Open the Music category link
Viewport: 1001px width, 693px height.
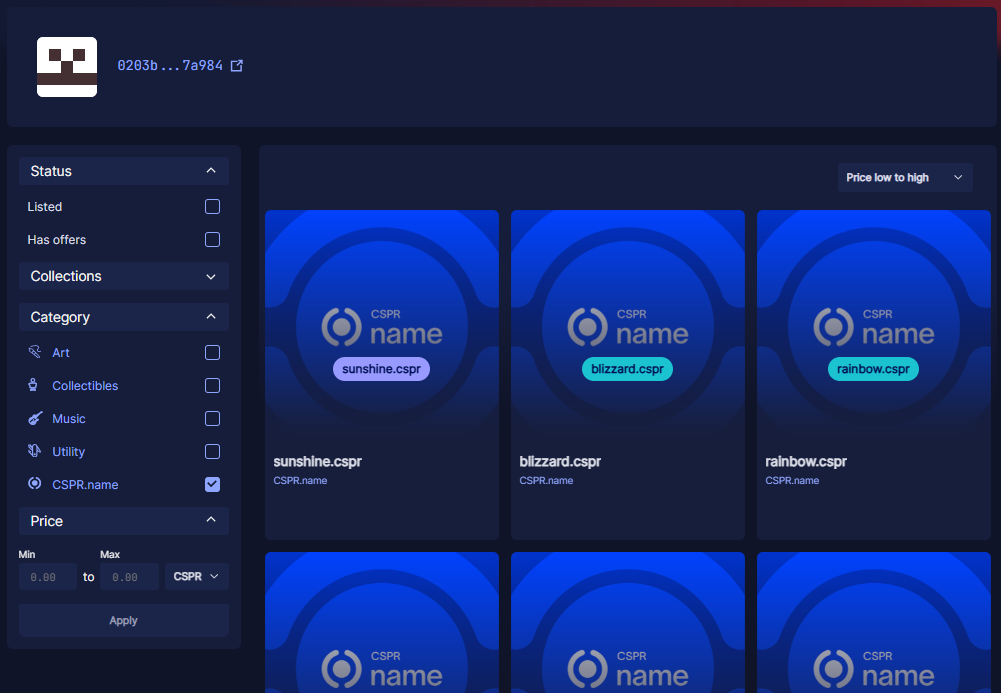coord(69,419)
